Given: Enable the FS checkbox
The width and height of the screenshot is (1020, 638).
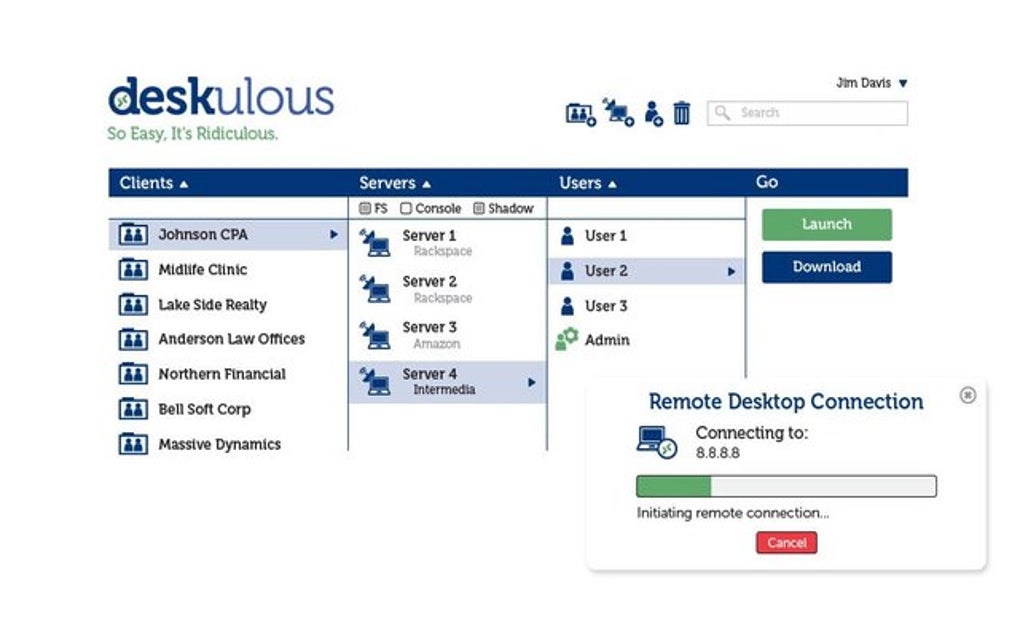Looking at the screenshot, I should pos(366,208).
